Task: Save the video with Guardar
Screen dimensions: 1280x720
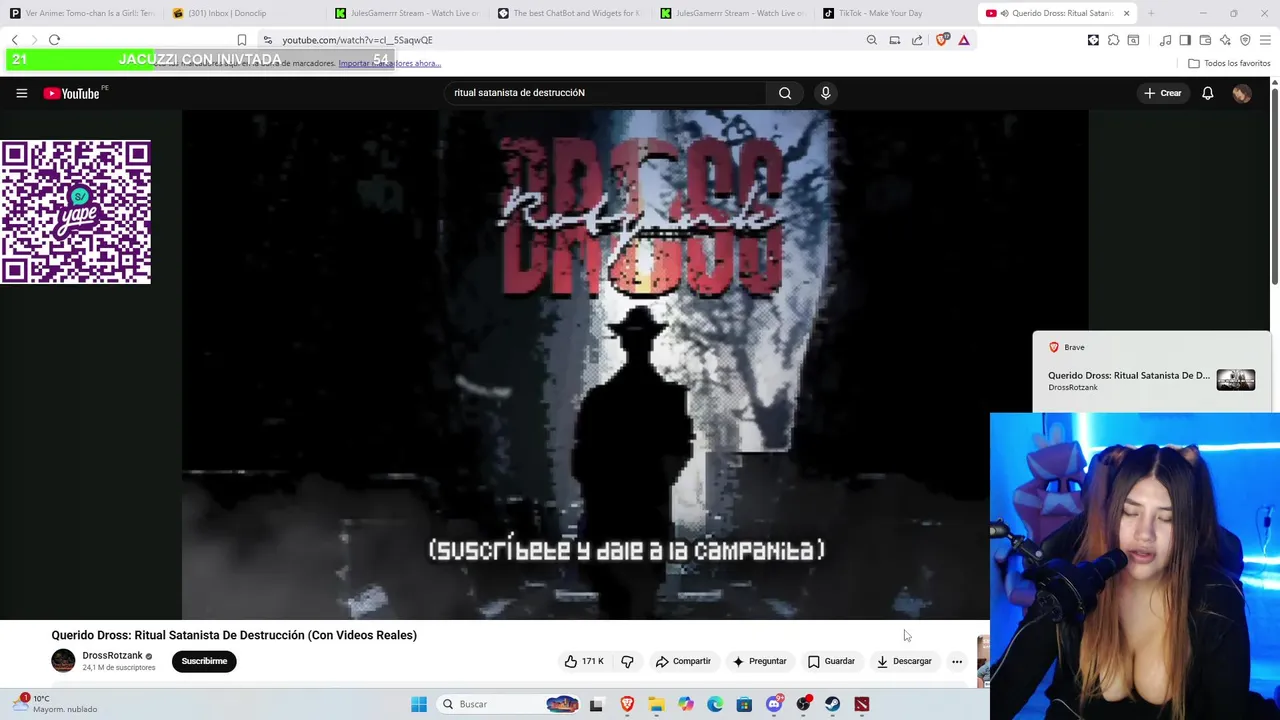Action: click(x=831, y=661)
